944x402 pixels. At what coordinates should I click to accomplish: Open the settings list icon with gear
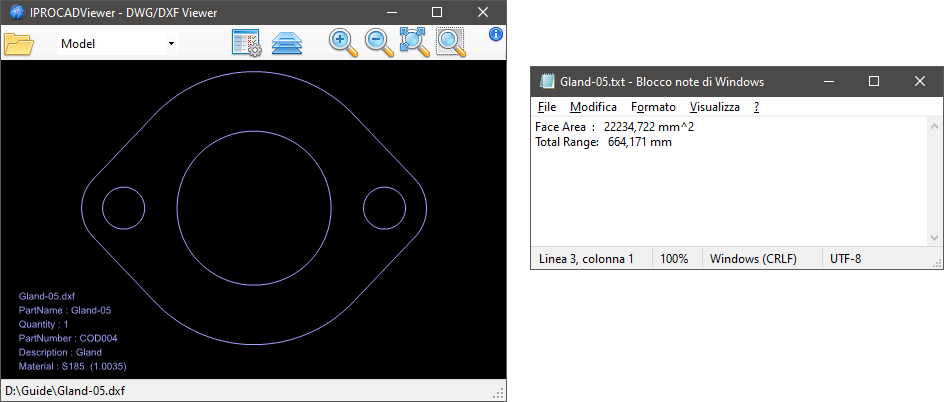tap(246, 43)
